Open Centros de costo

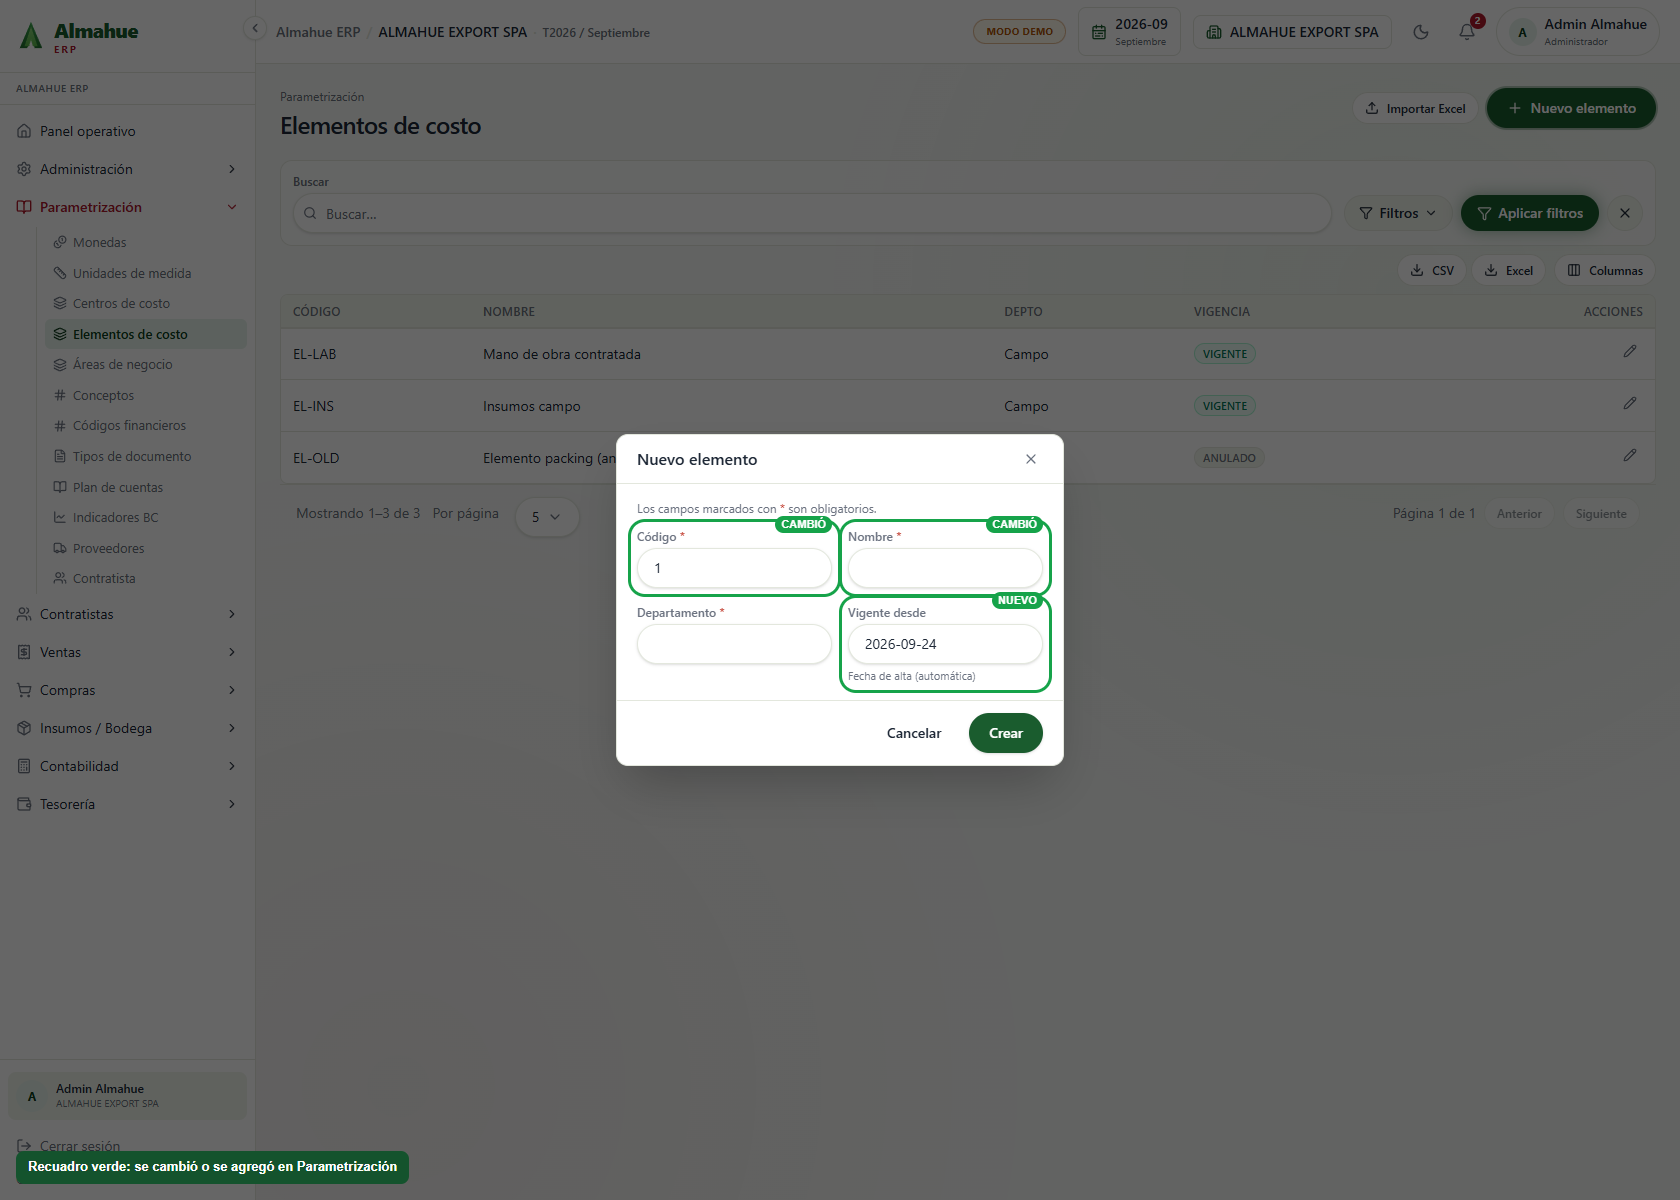(146, 303)
